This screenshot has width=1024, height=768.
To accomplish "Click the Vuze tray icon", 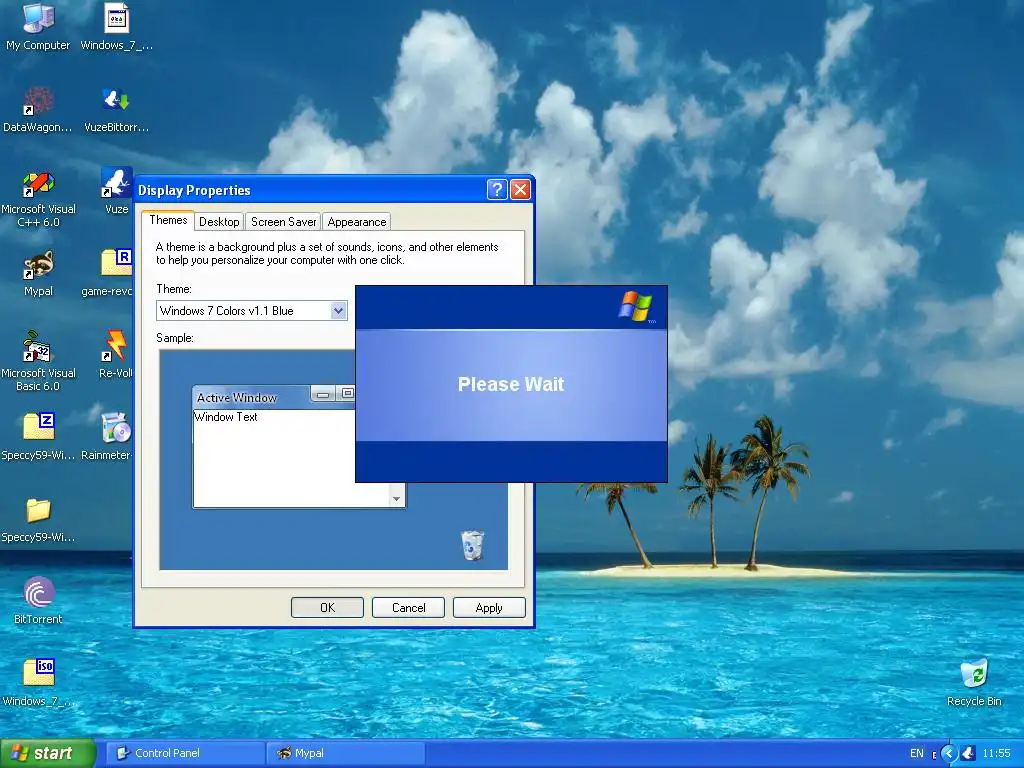I will pyautogui.click(x=968, y=754).
